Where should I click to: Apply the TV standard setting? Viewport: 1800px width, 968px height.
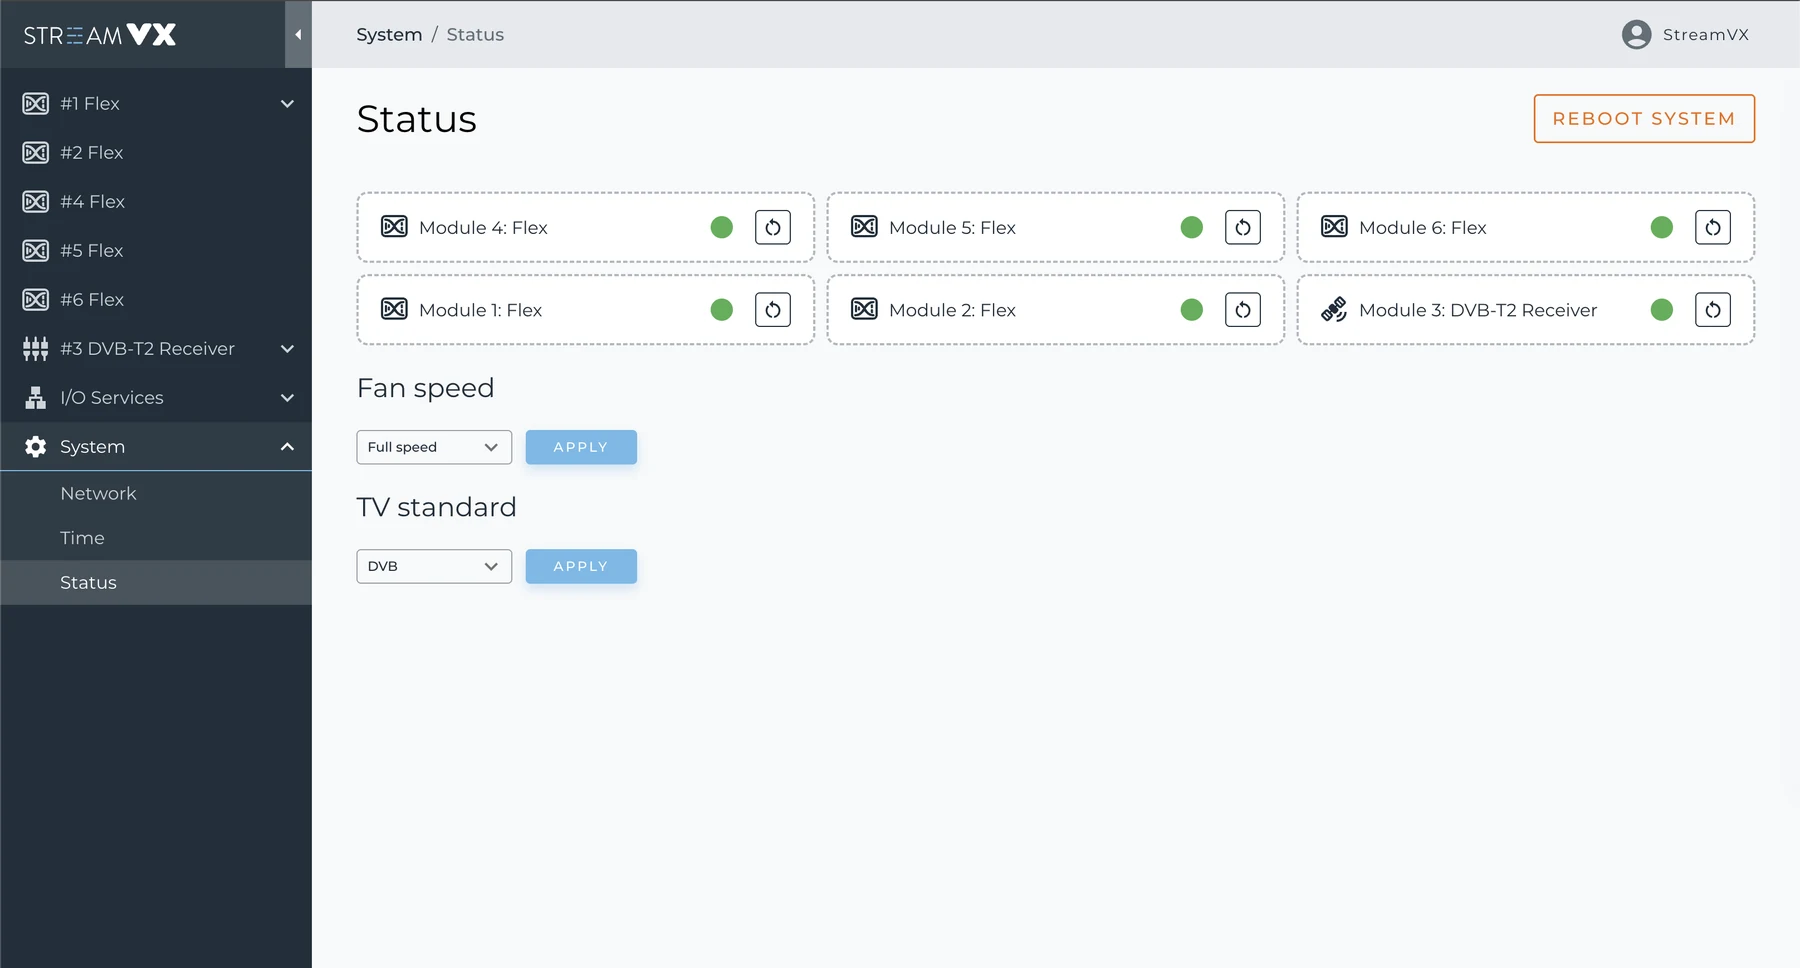click(x=581, y=566)
